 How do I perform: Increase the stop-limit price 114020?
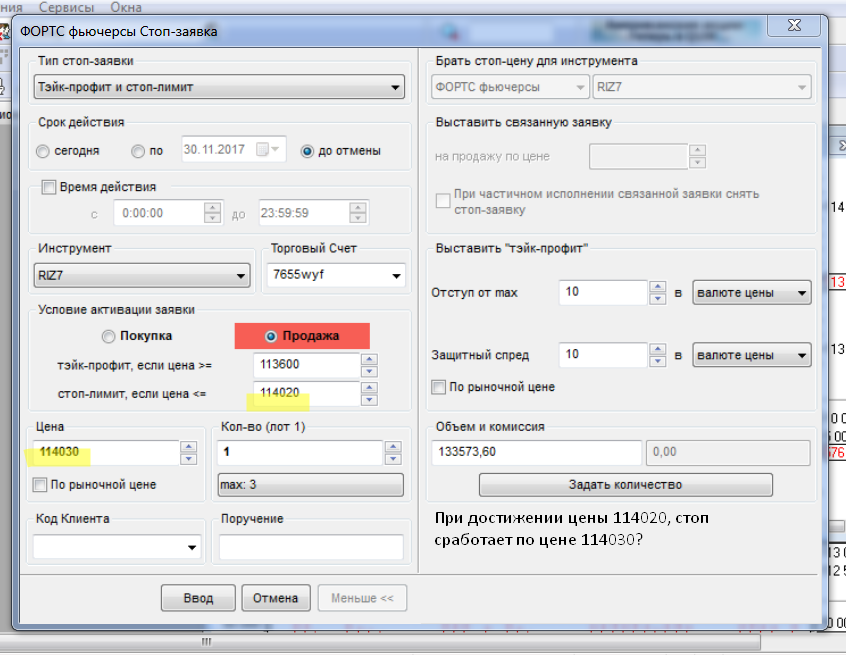pyautogui.click(x=370, y=388)
